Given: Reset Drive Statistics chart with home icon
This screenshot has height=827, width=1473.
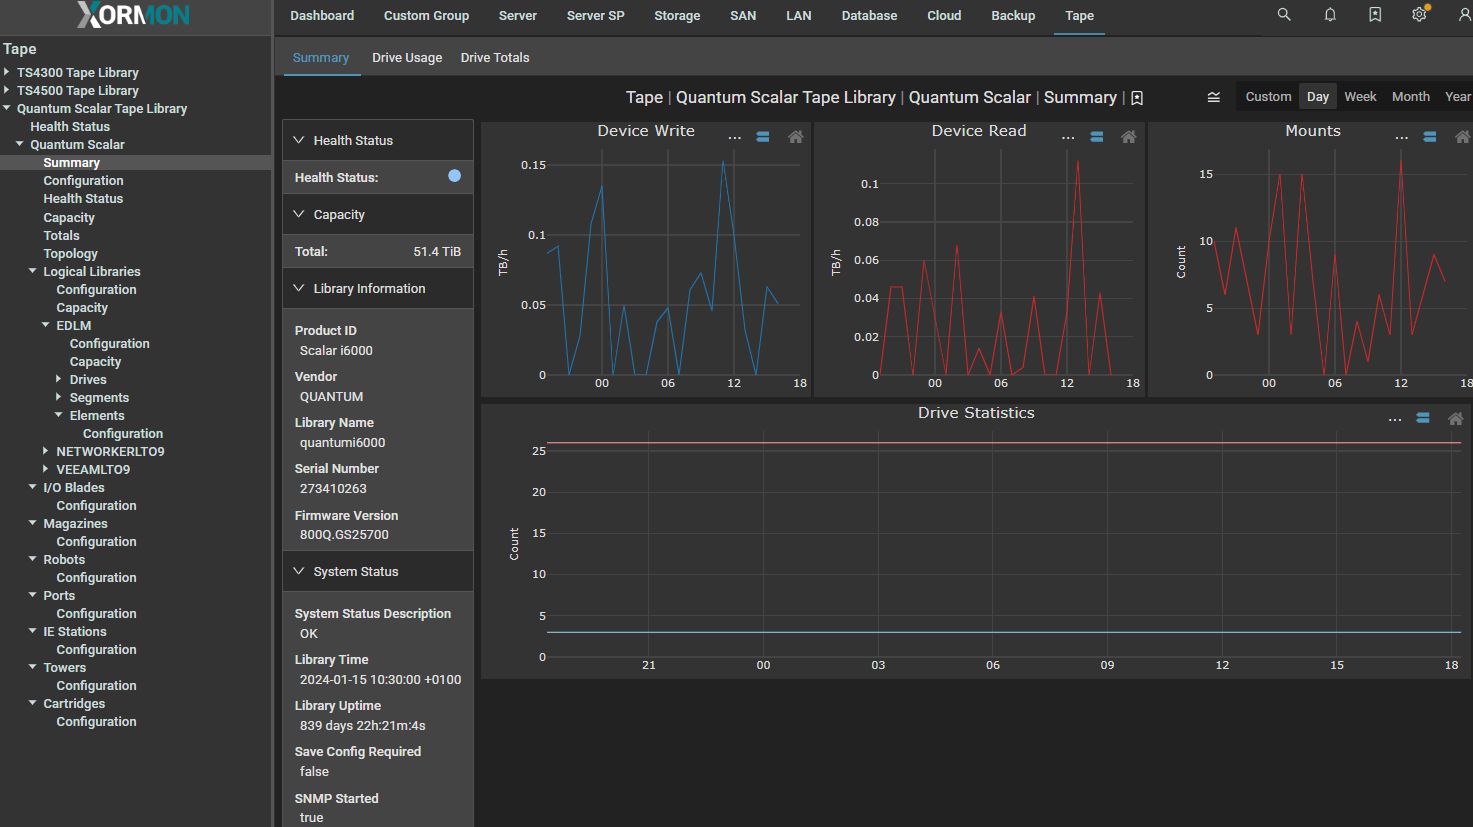Looking at the screenshot, I should (x=1456, y=419).
